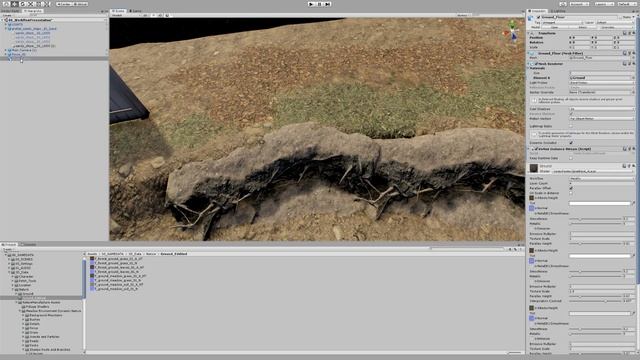Image resolution: width=640 pixels, height=360 pixels.
Task: Expand the Main Camera (1) hierarchy item
Action: coord(6,50)
